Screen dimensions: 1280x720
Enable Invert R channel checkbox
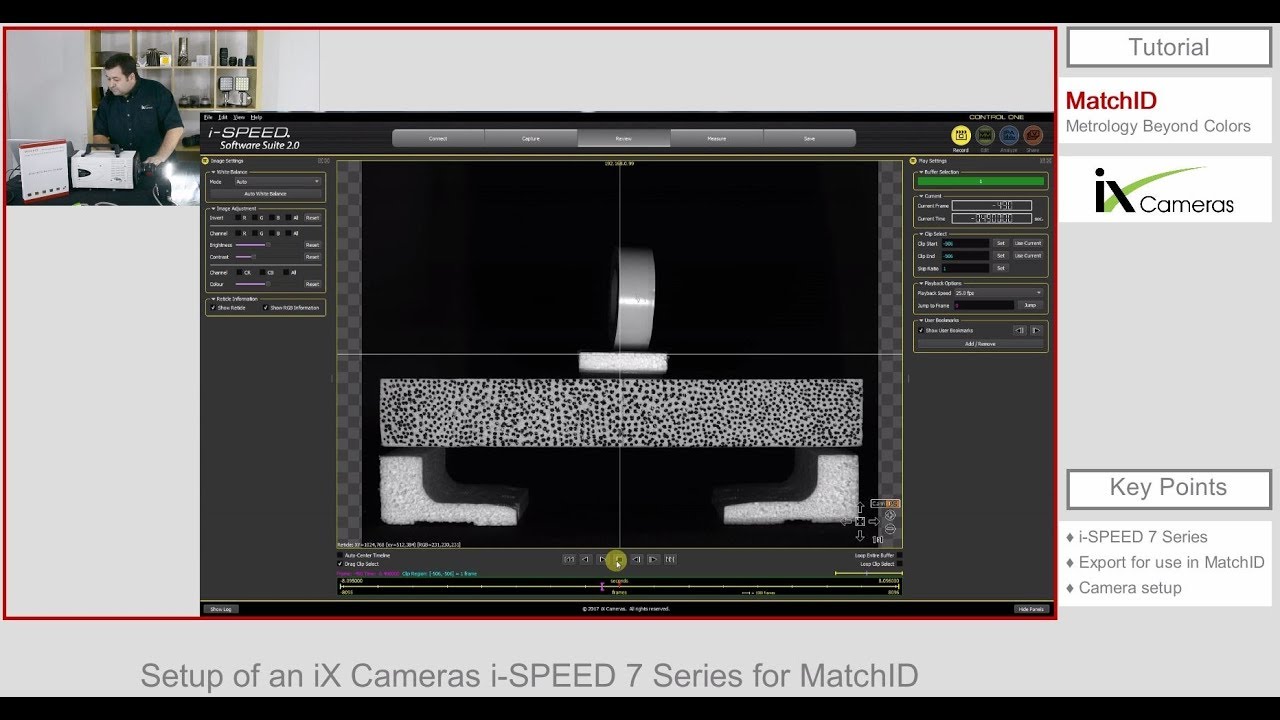coord(238,217)
